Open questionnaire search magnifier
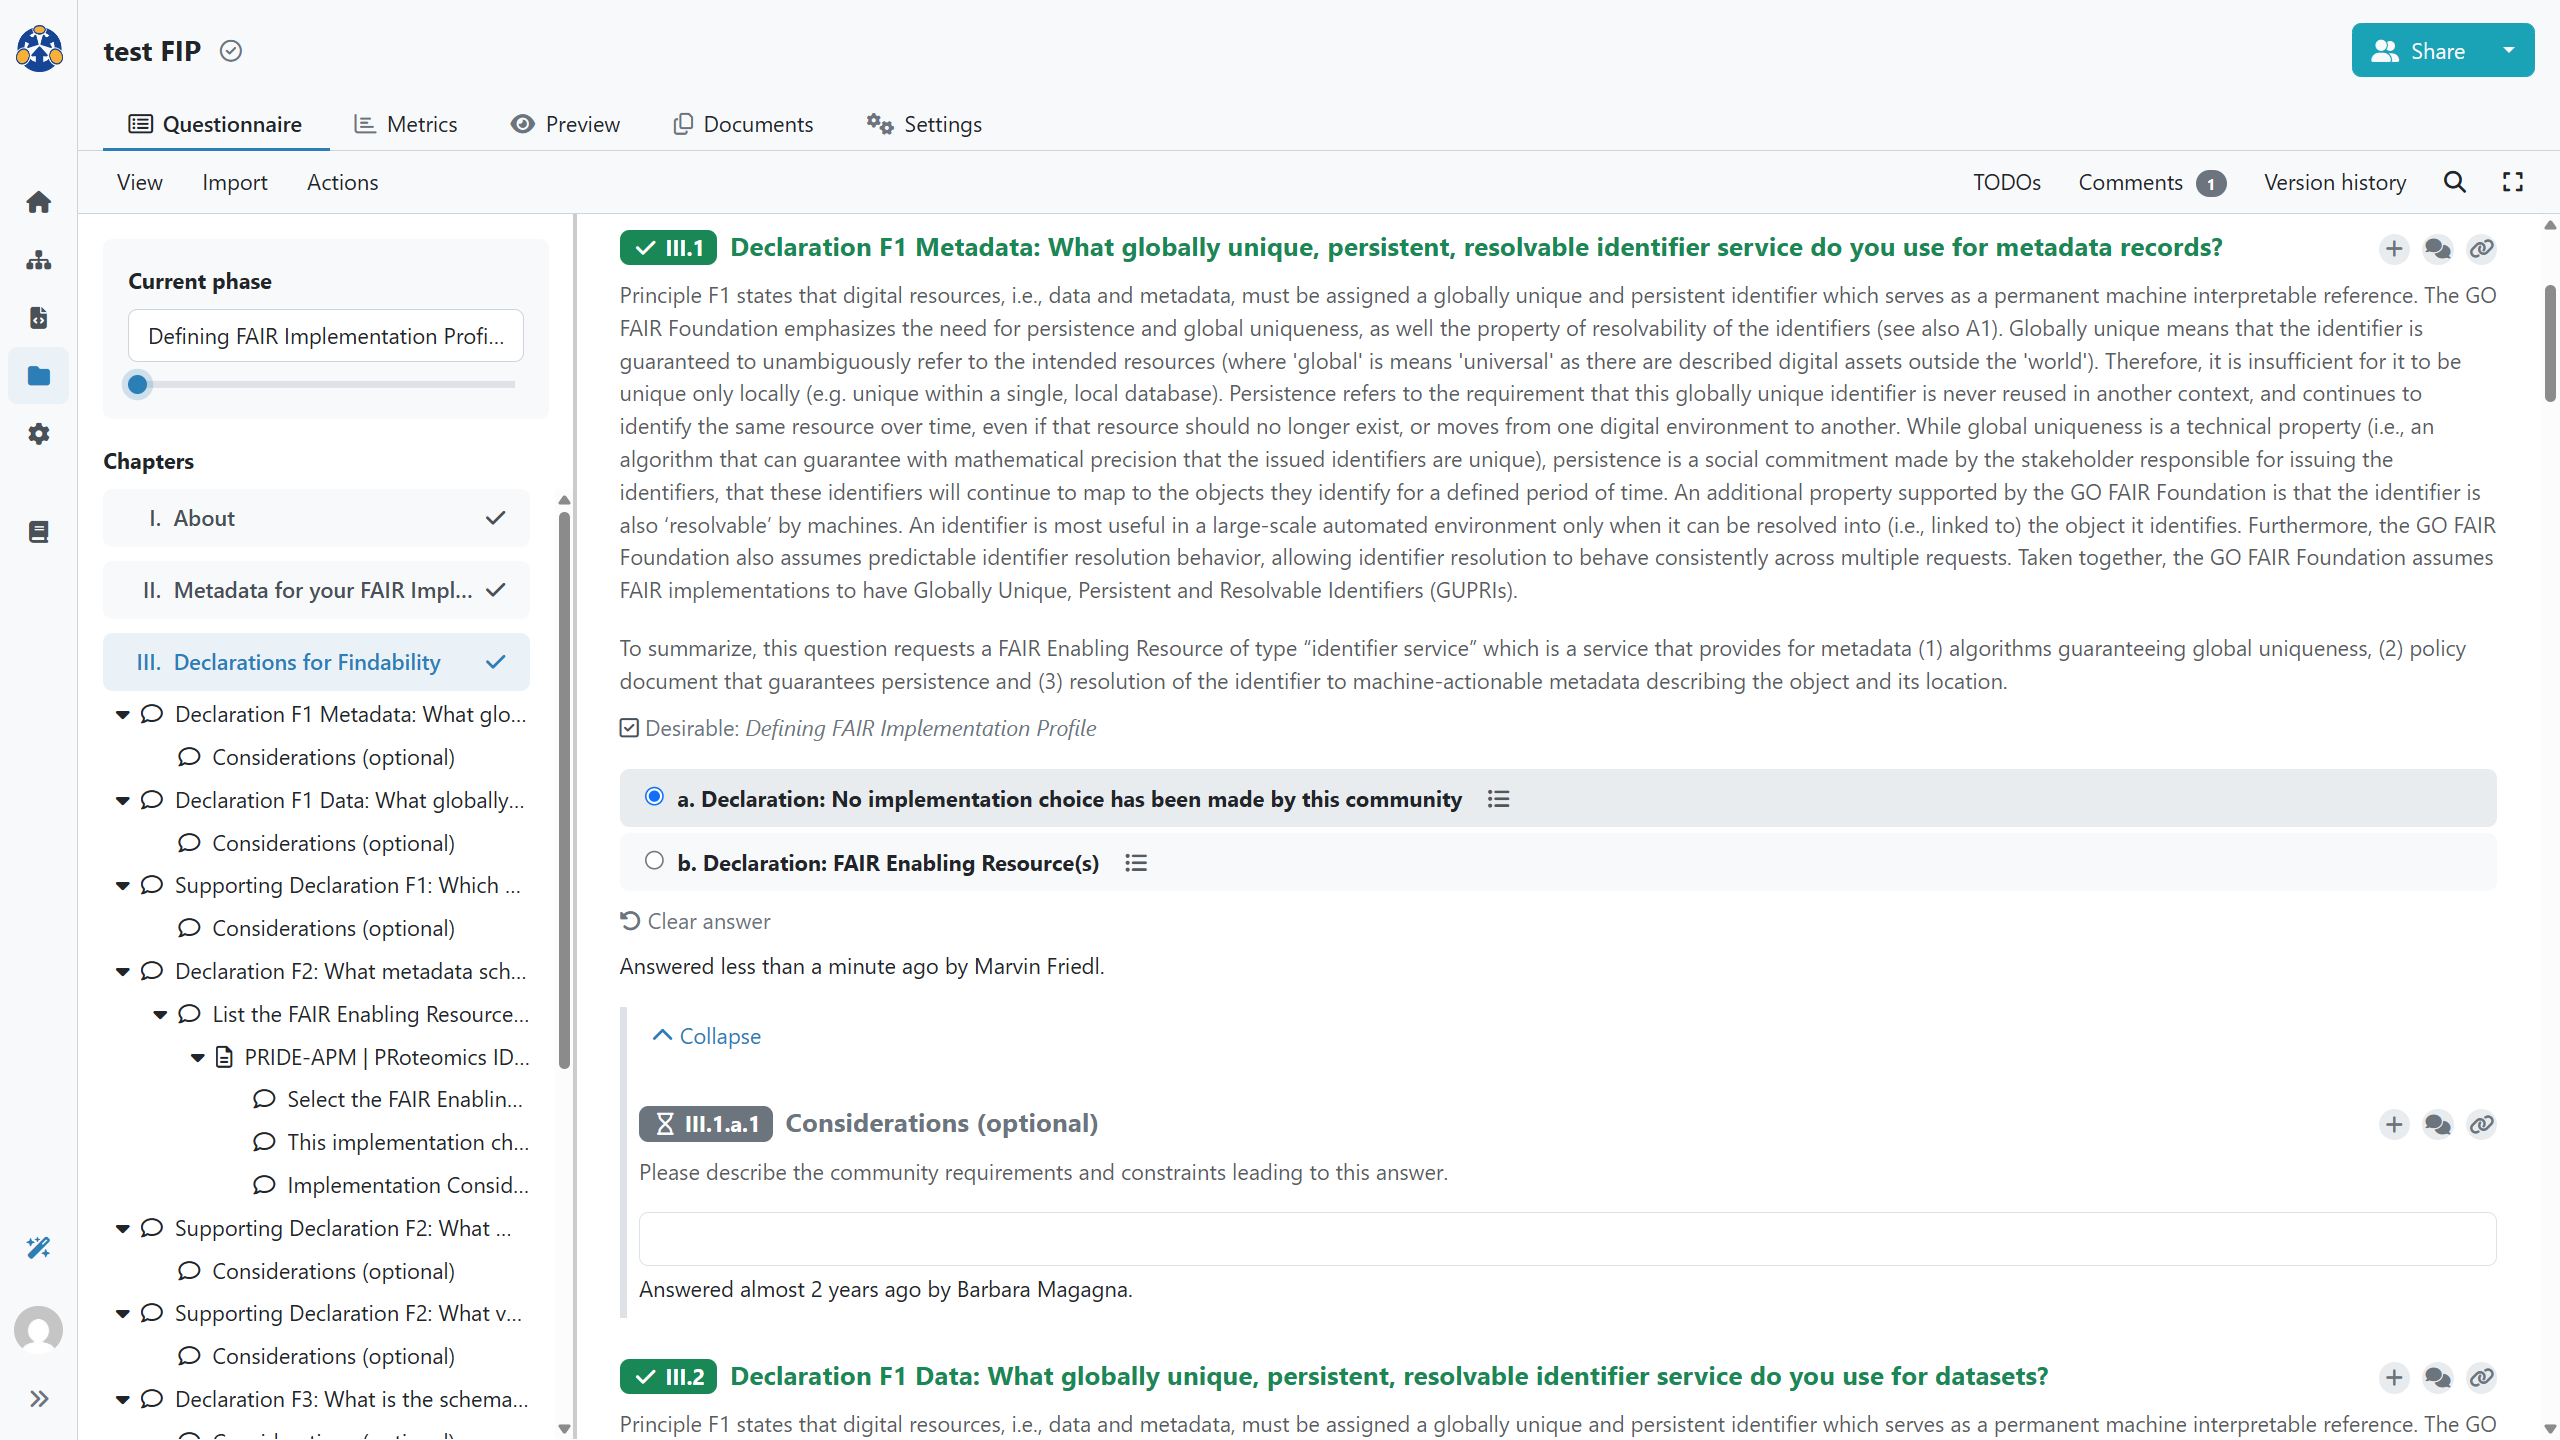Viewport: 2560px width, 1440px height. tap(2455, 182)
